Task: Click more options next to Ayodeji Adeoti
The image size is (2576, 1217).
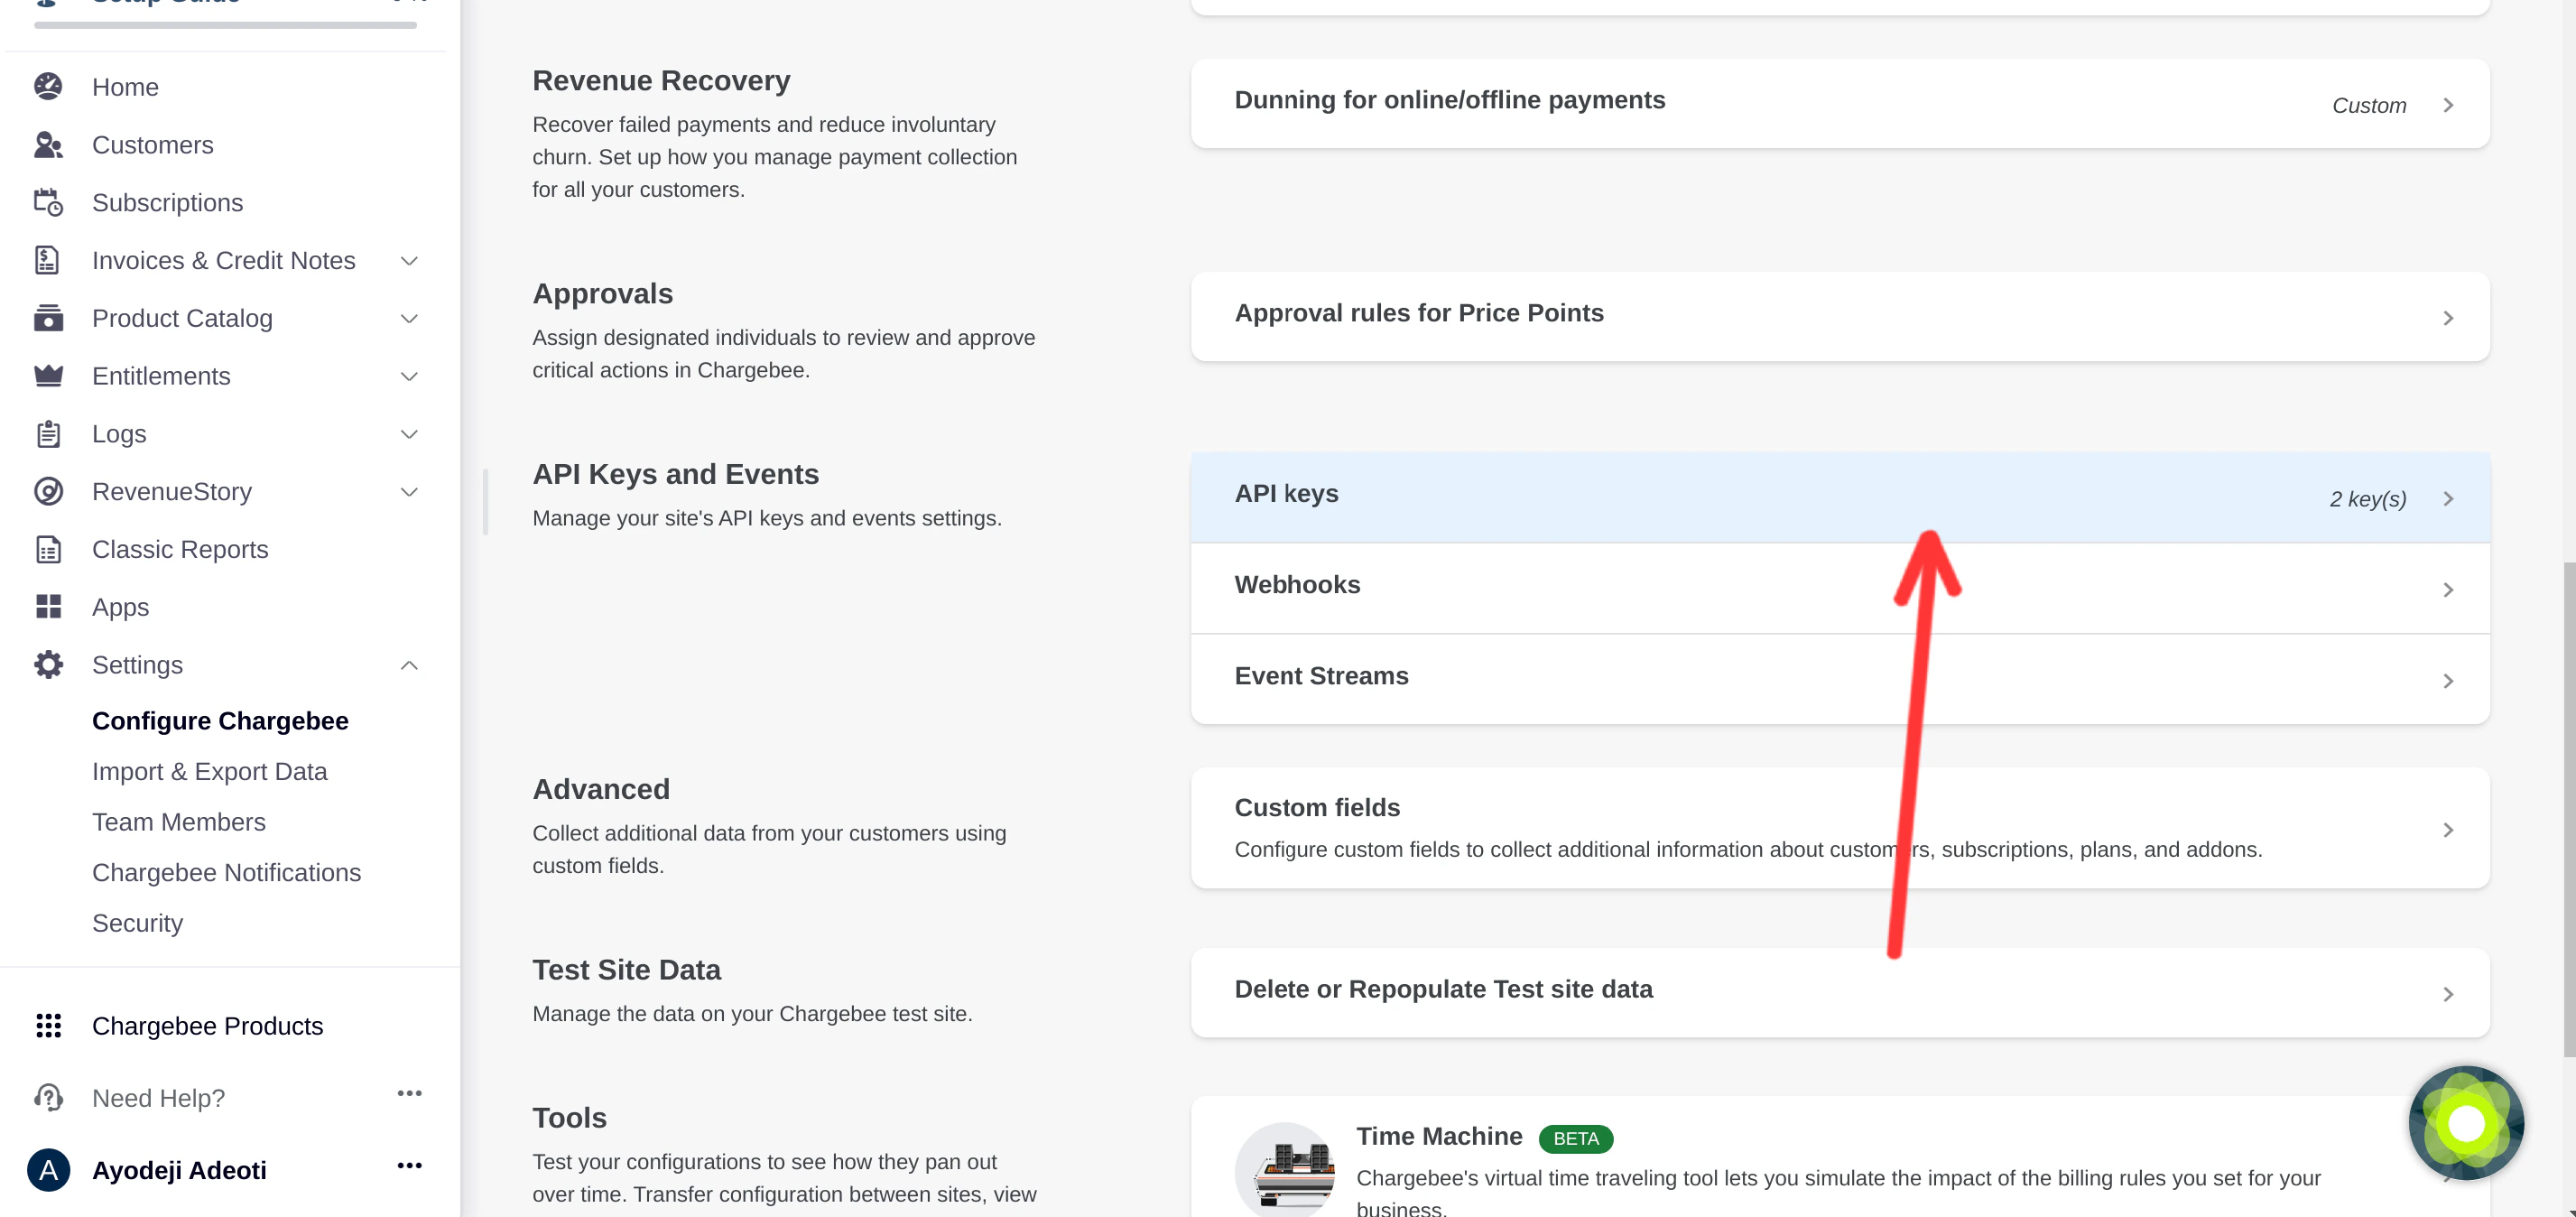Action: tap(409, 1166)
